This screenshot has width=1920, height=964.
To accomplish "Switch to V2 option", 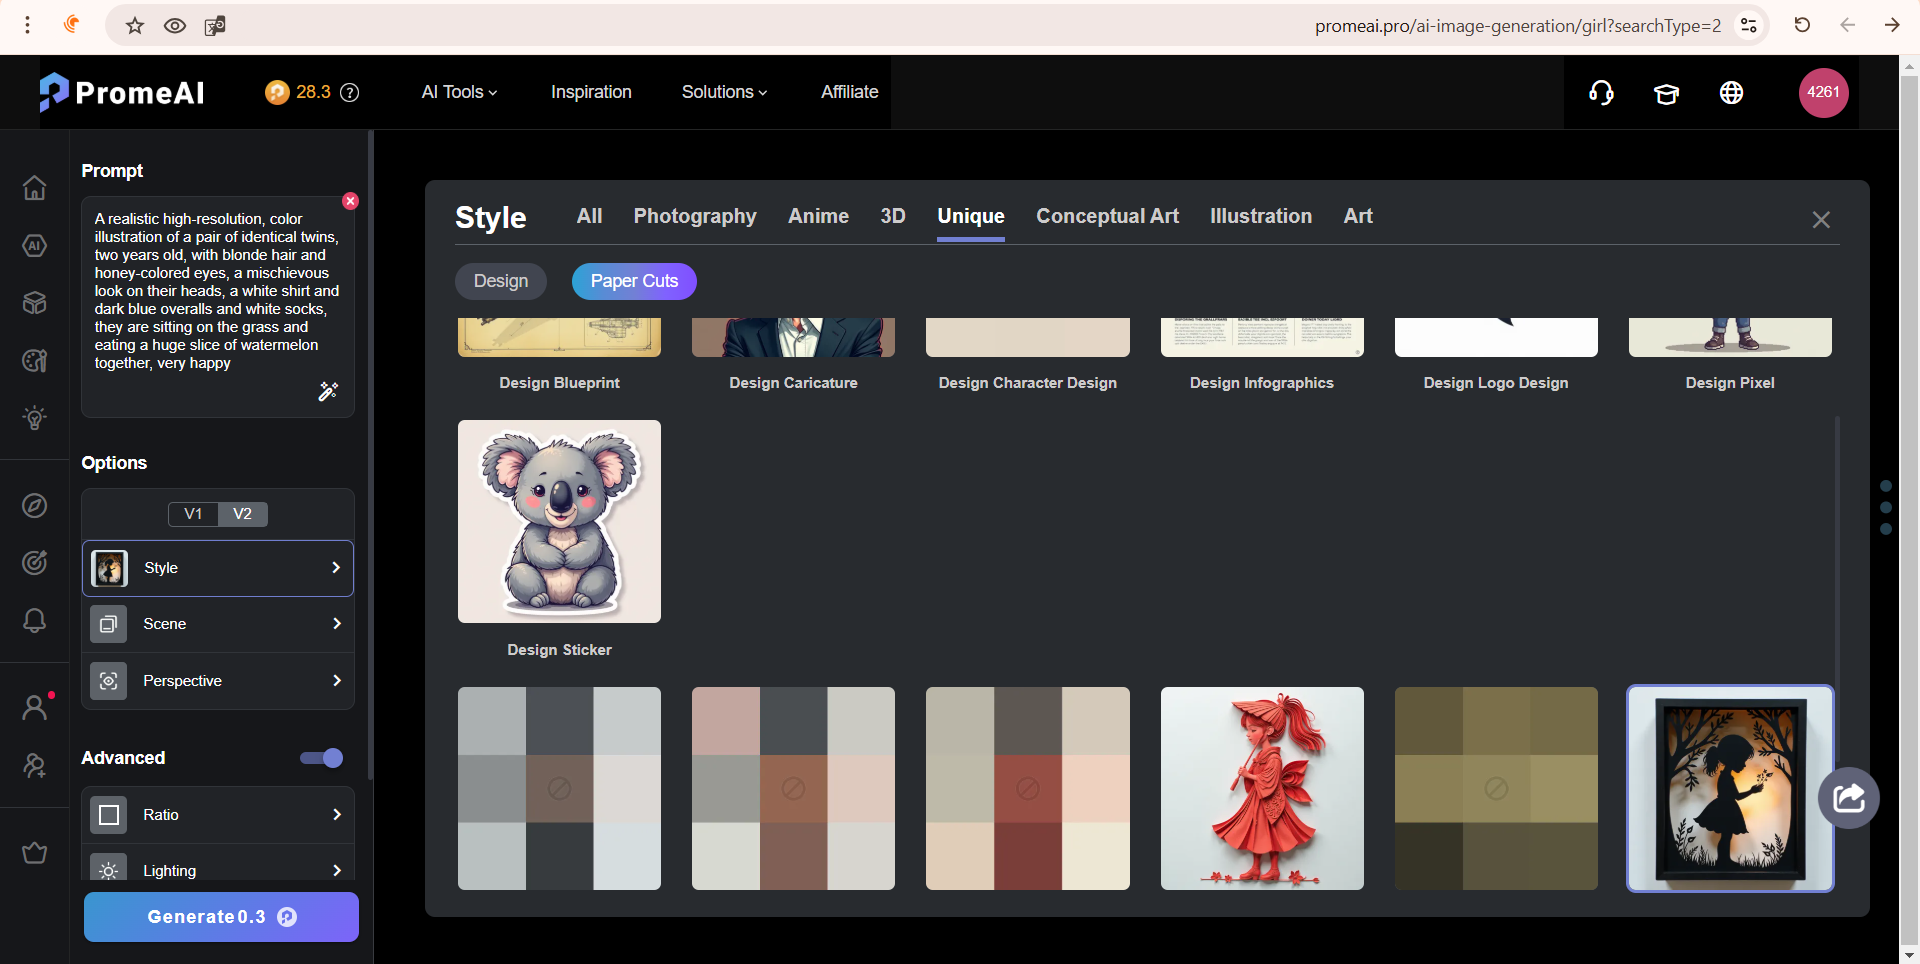I will [x=243, y=514].
